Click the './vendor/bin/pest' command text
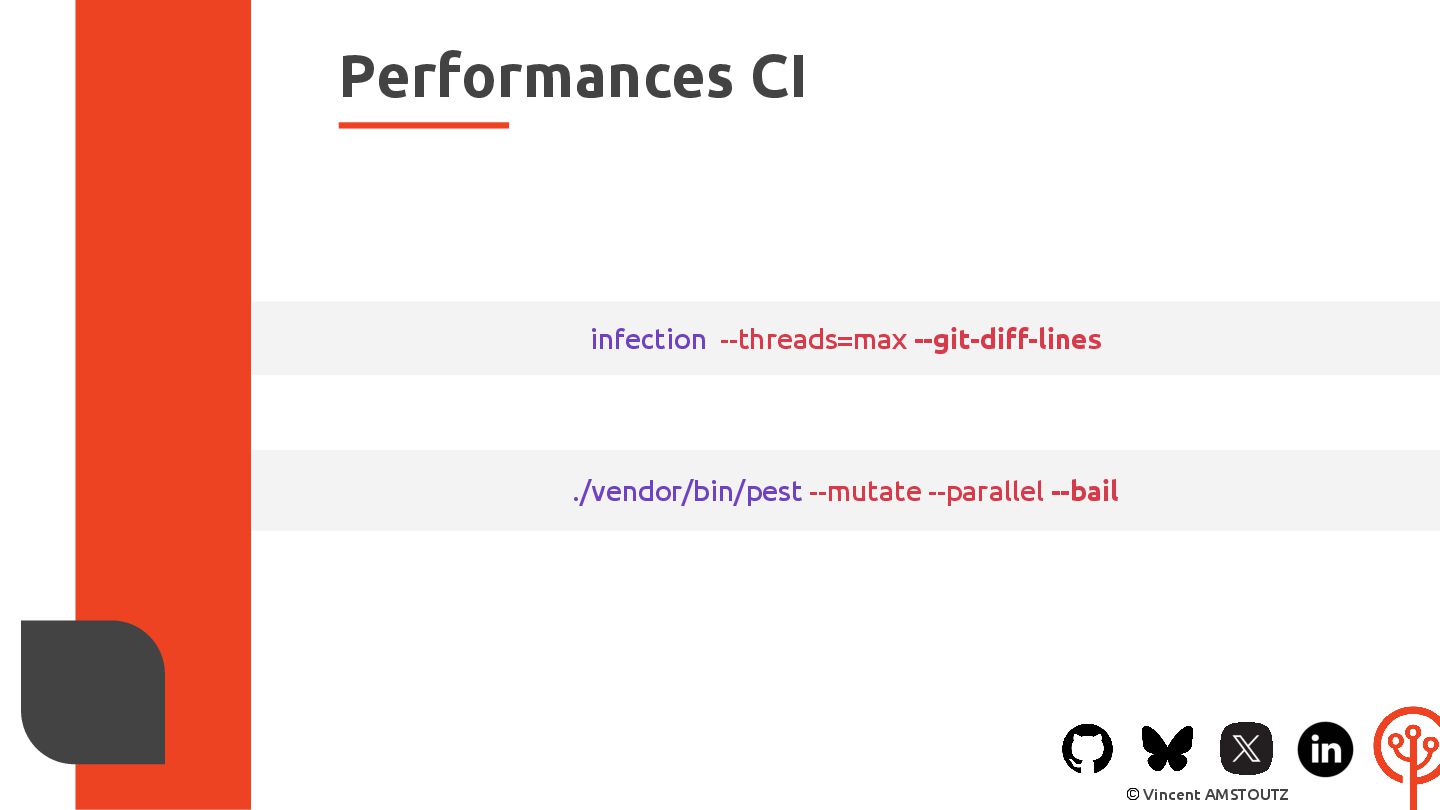This screenshot has height=810, width=1440. point(687,491)
